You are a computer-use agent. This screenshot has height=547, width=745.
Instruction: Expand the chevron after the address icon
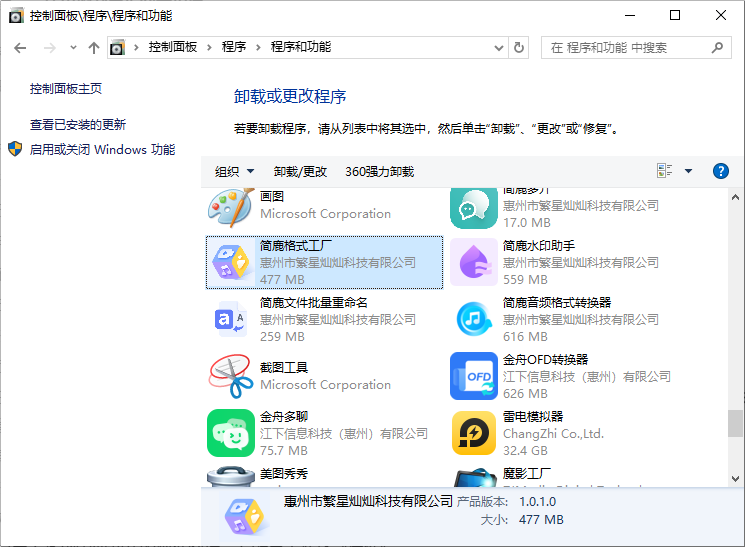pos(136,48)
